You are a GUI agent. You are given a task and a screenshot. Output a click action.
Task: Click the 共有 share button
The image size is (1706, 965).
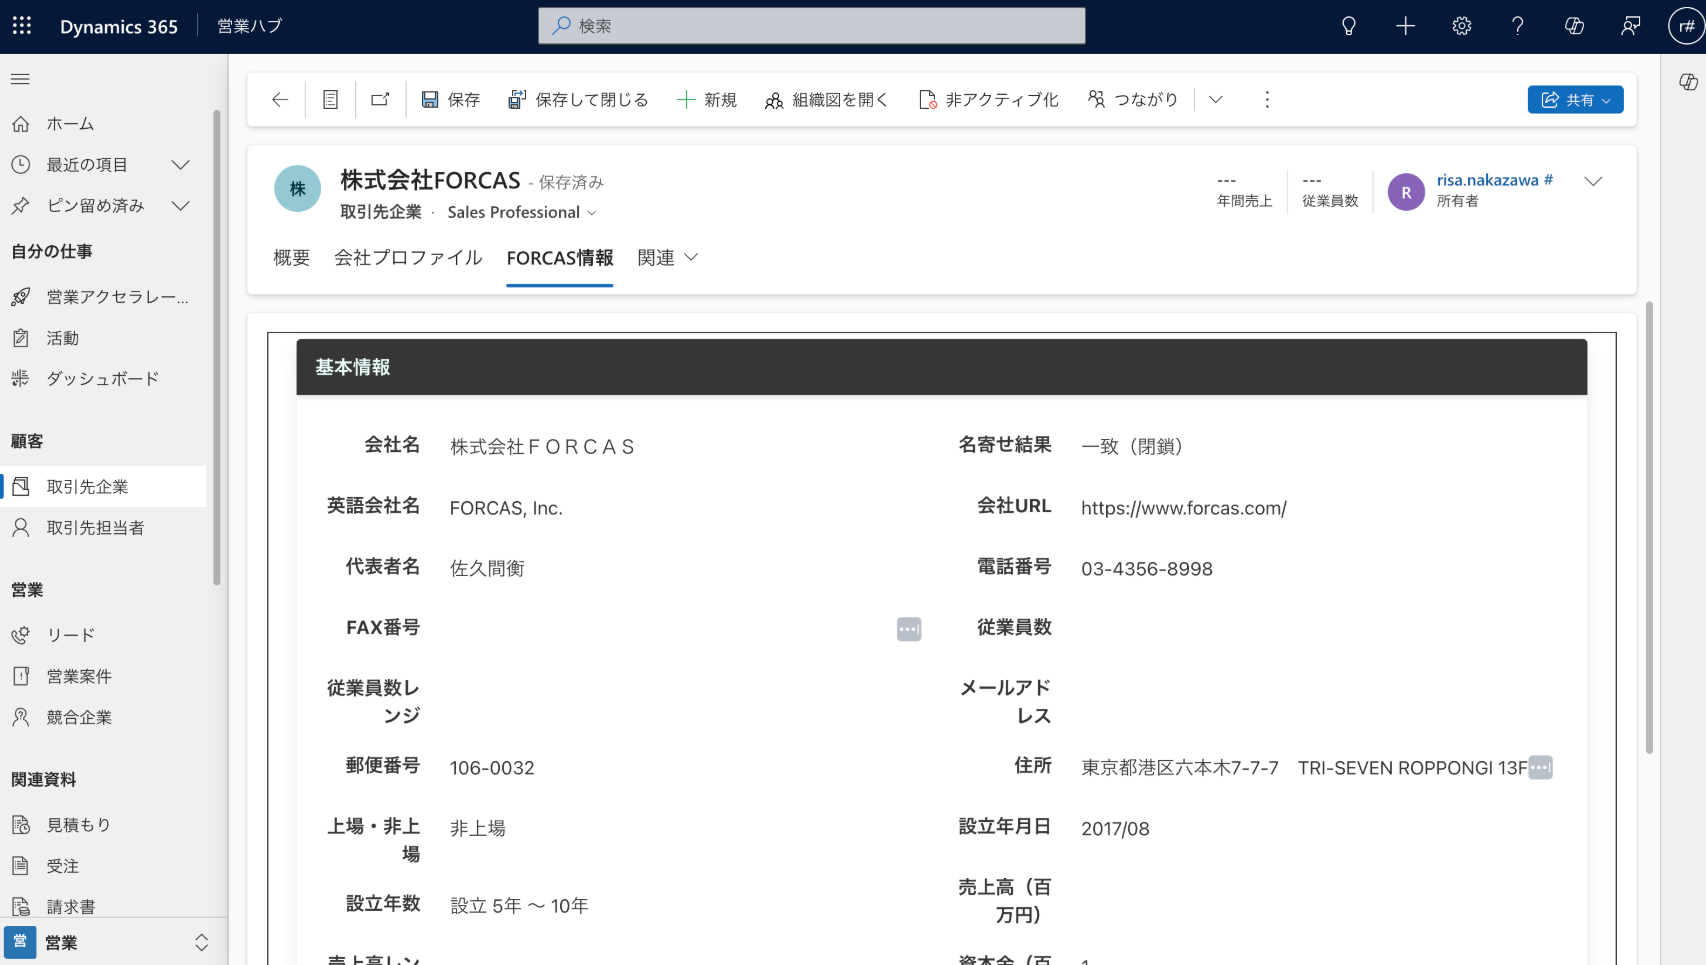coord(1575,100)
